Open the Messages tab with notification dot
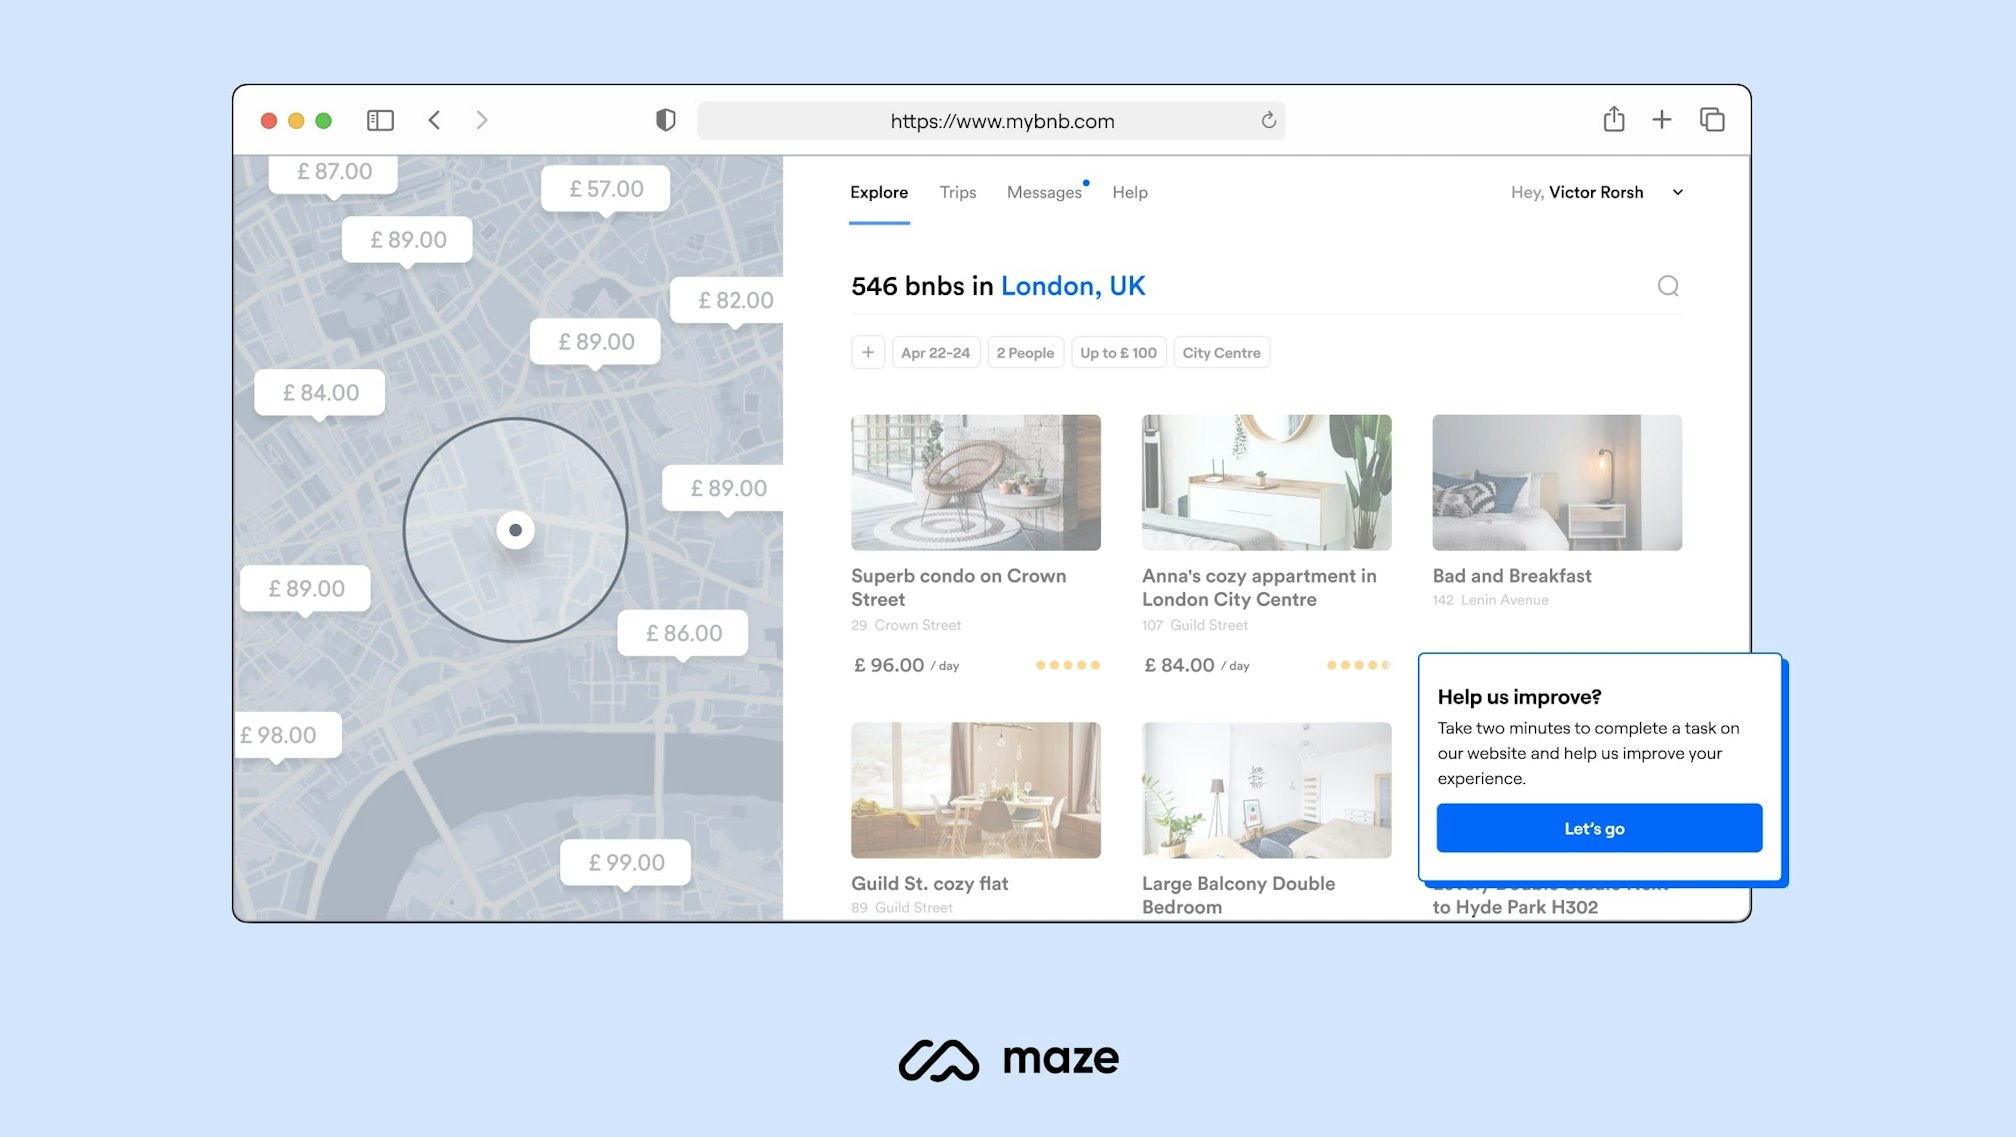The image size is (2016, 1137). [1043, 192]
